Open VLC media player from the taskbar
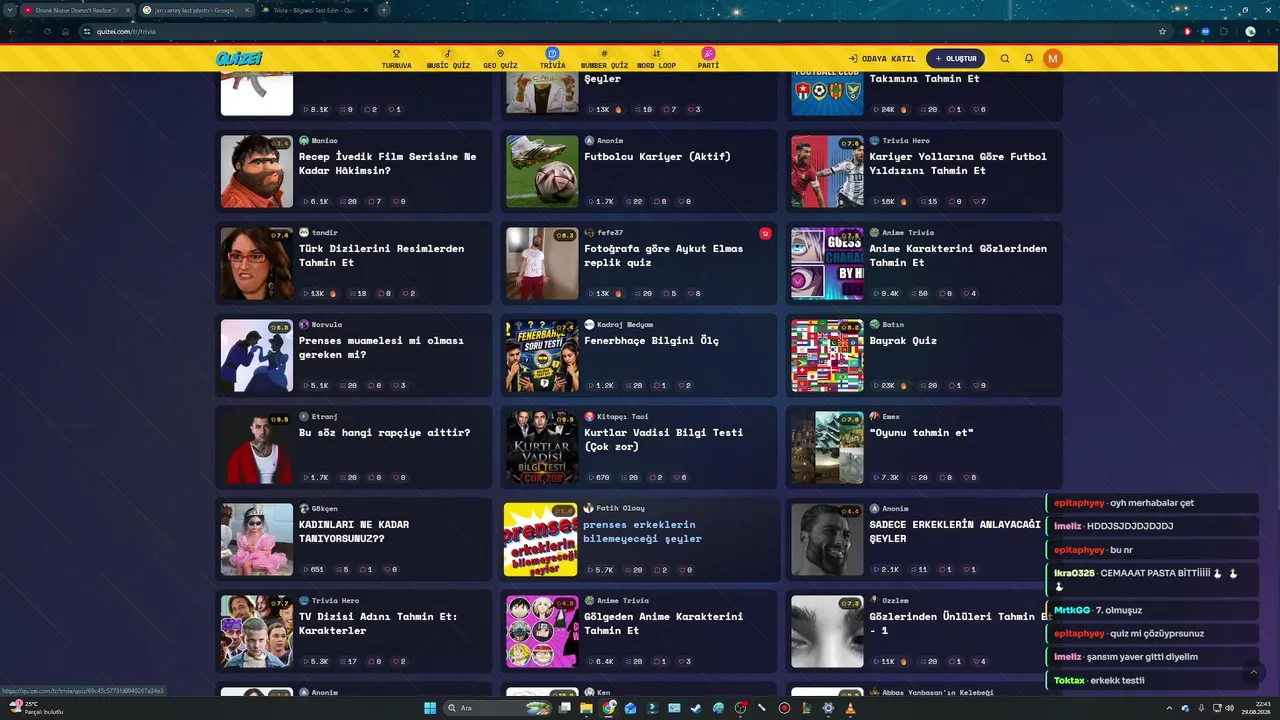This screenshot has height=720, width=1280. [850, 708]
